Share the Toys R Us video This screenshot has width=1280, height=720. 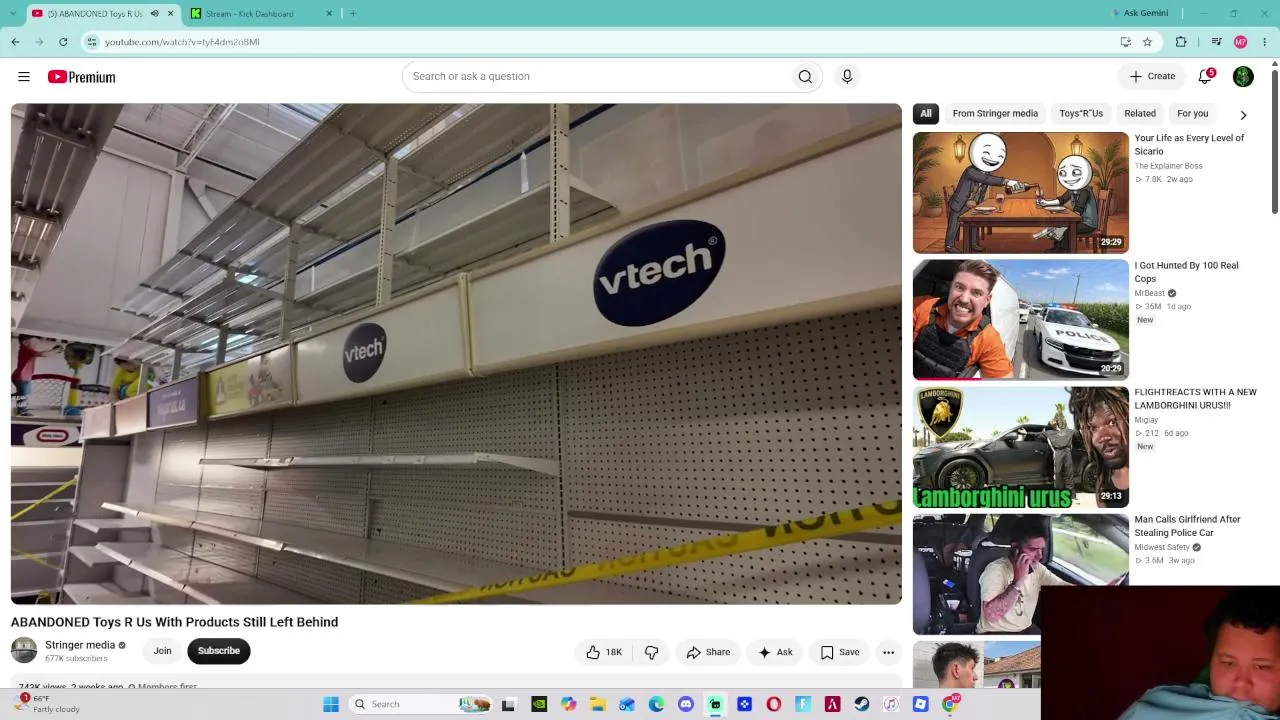[708, 652]
